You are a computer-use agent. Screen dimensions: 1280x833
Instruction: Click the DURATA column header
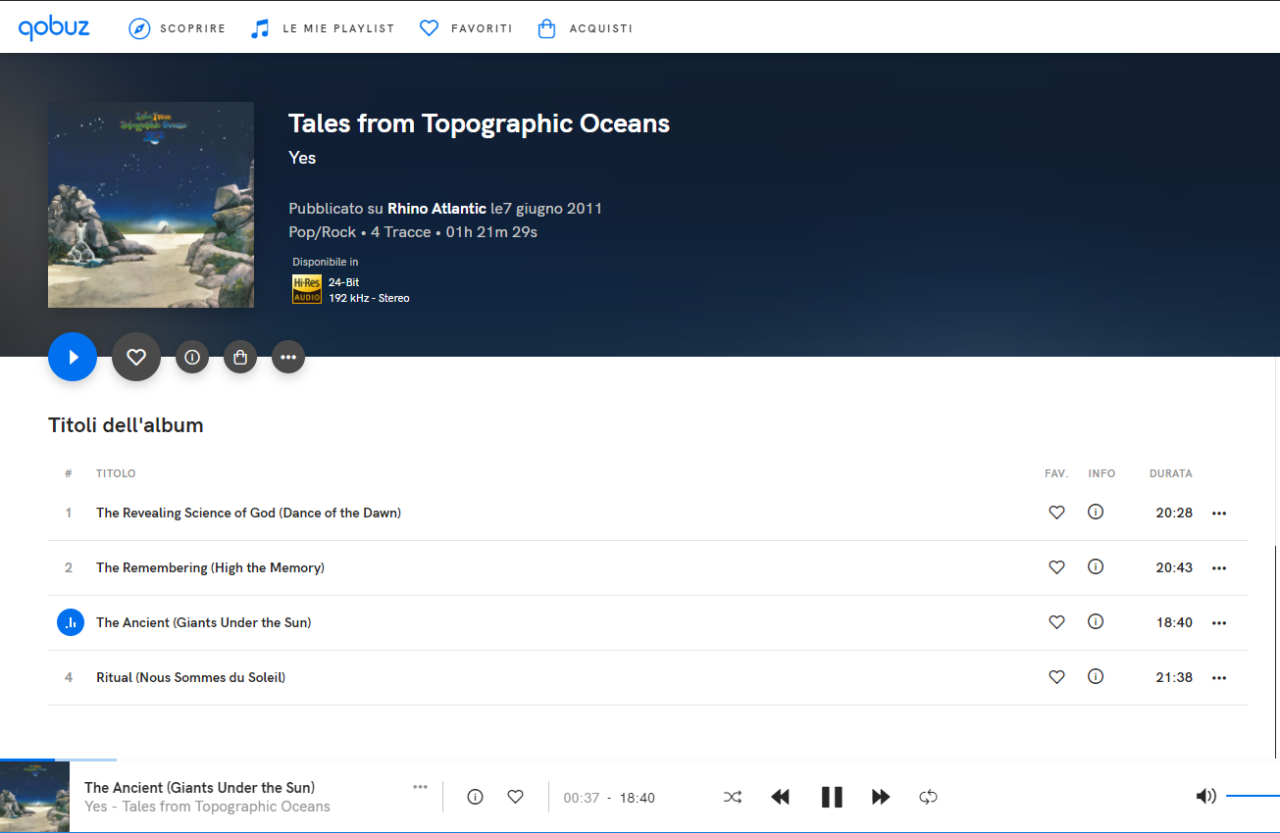1171,474
